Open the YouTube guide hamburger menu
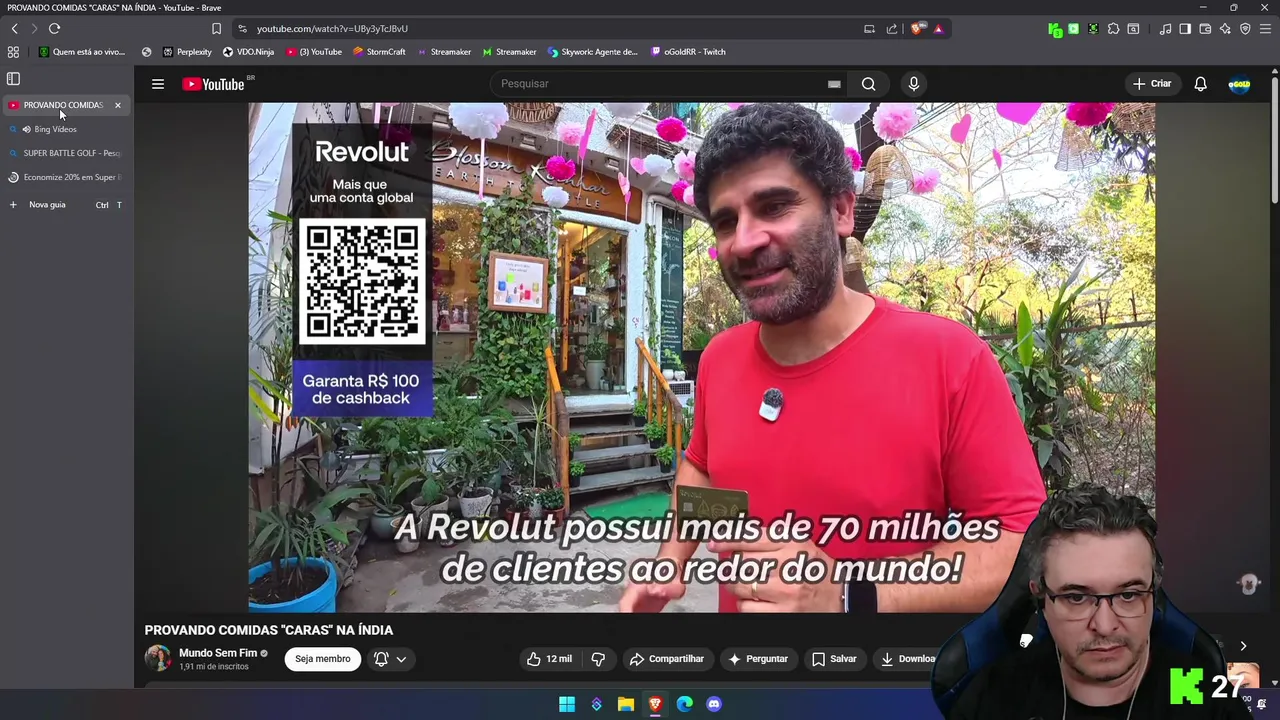This screenshot has height=720, width=1280. pyautogui.click(x=158, y=84)
